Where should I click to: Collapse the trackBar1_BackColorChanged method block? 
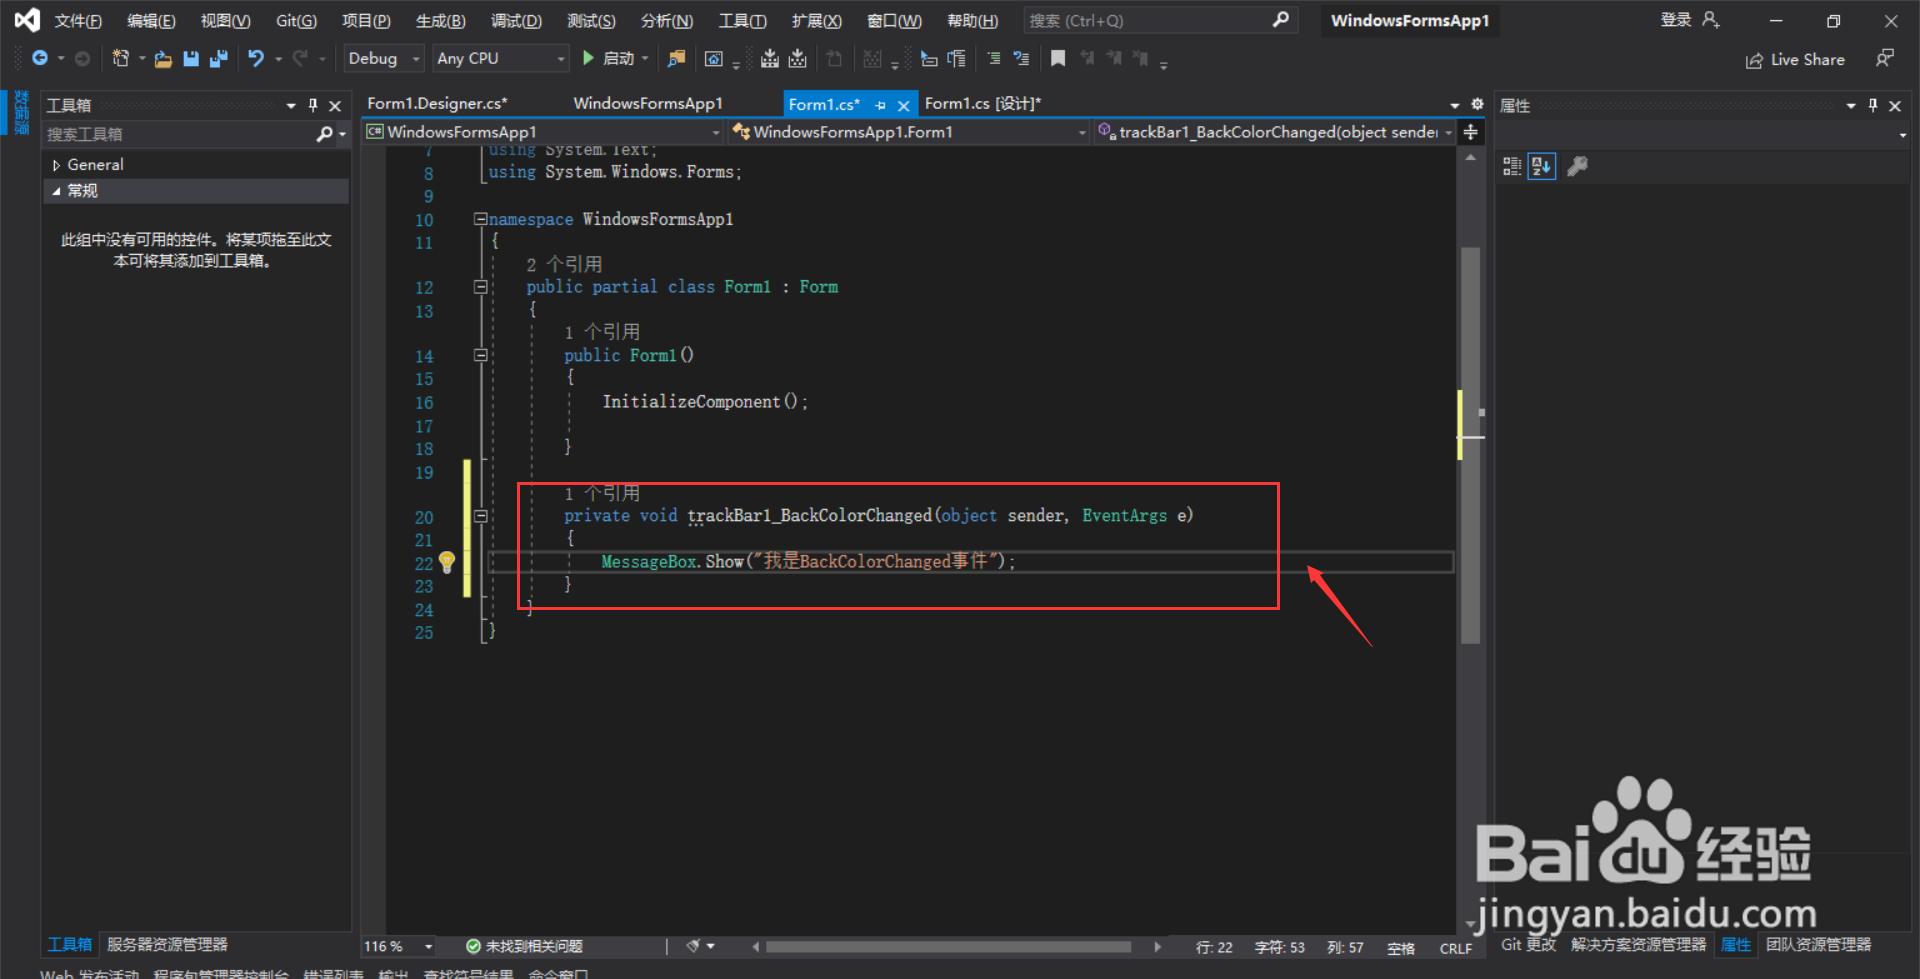[480, 516]
